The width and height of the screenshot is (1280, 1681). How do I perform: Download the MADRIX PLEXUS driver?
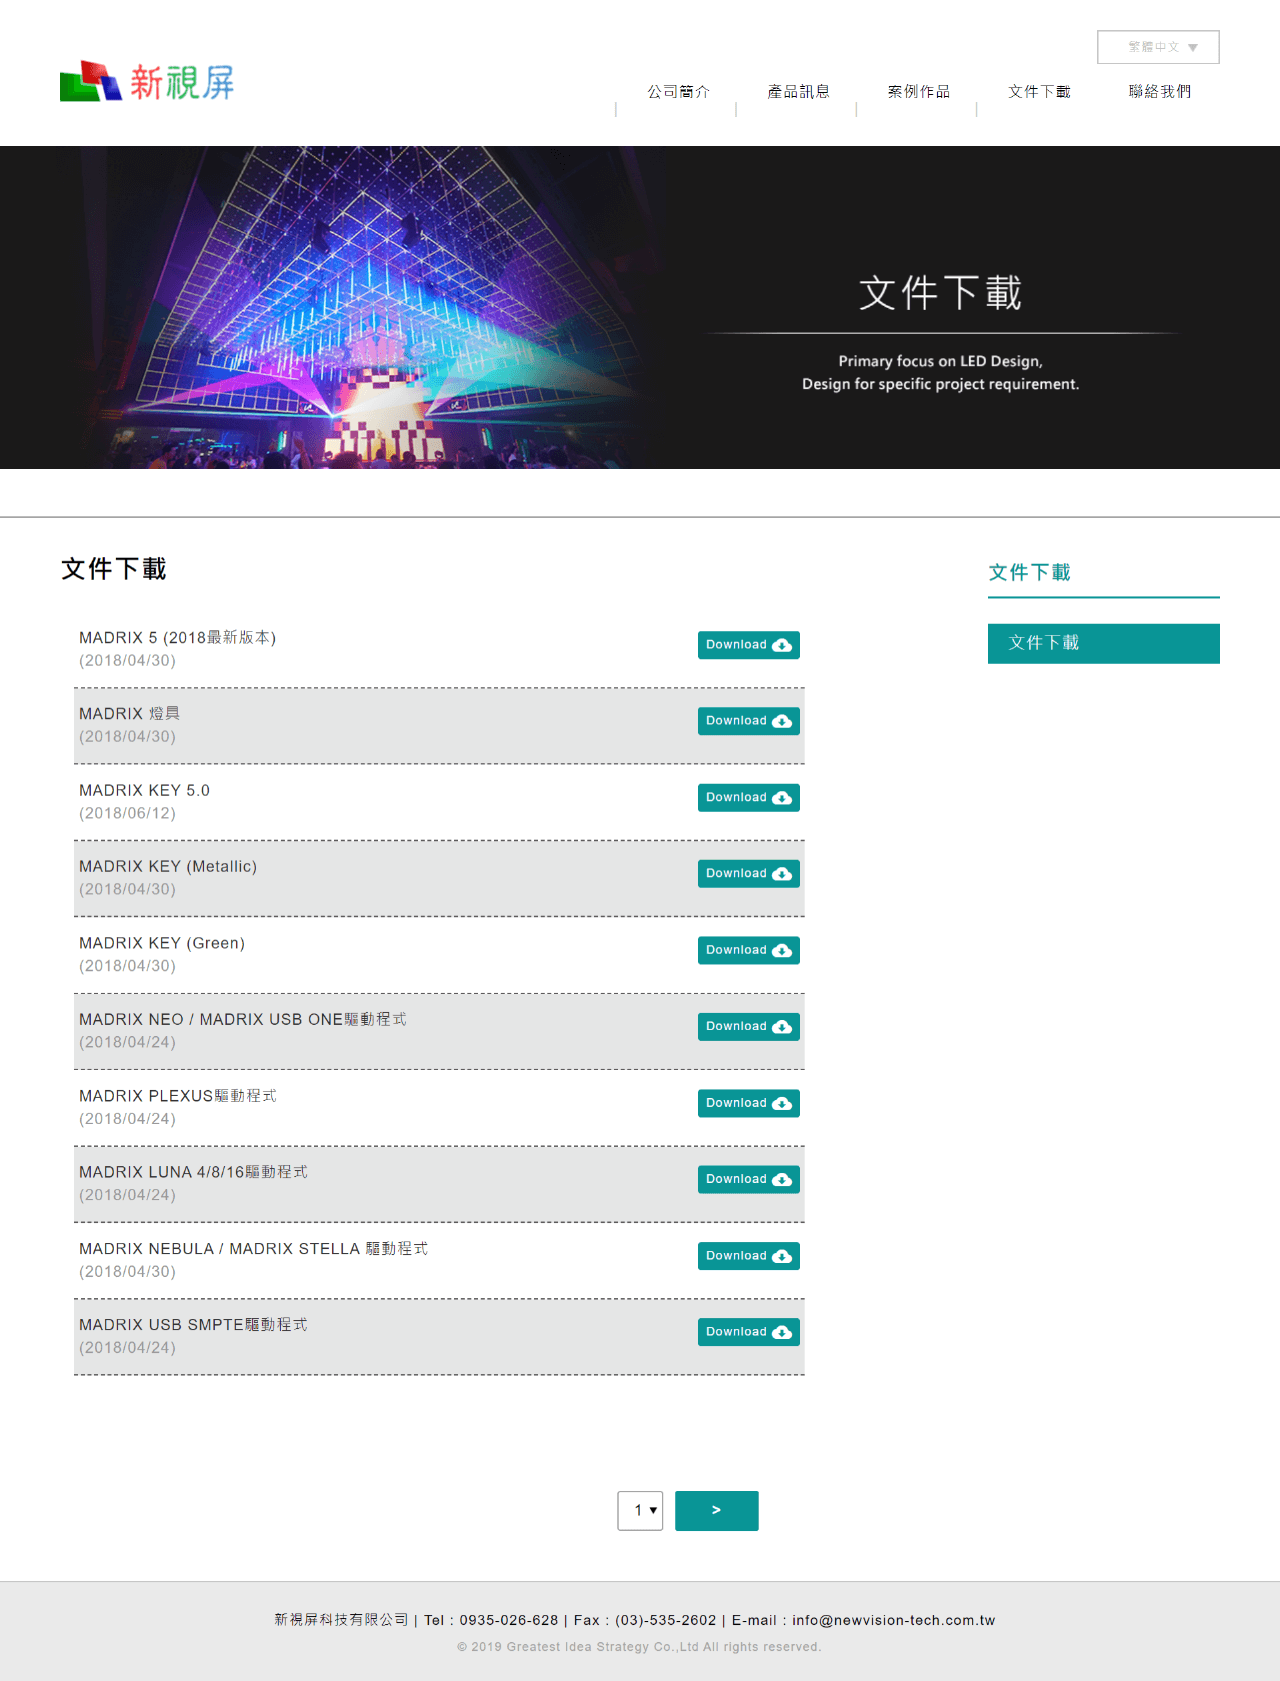coord(749,1103)
